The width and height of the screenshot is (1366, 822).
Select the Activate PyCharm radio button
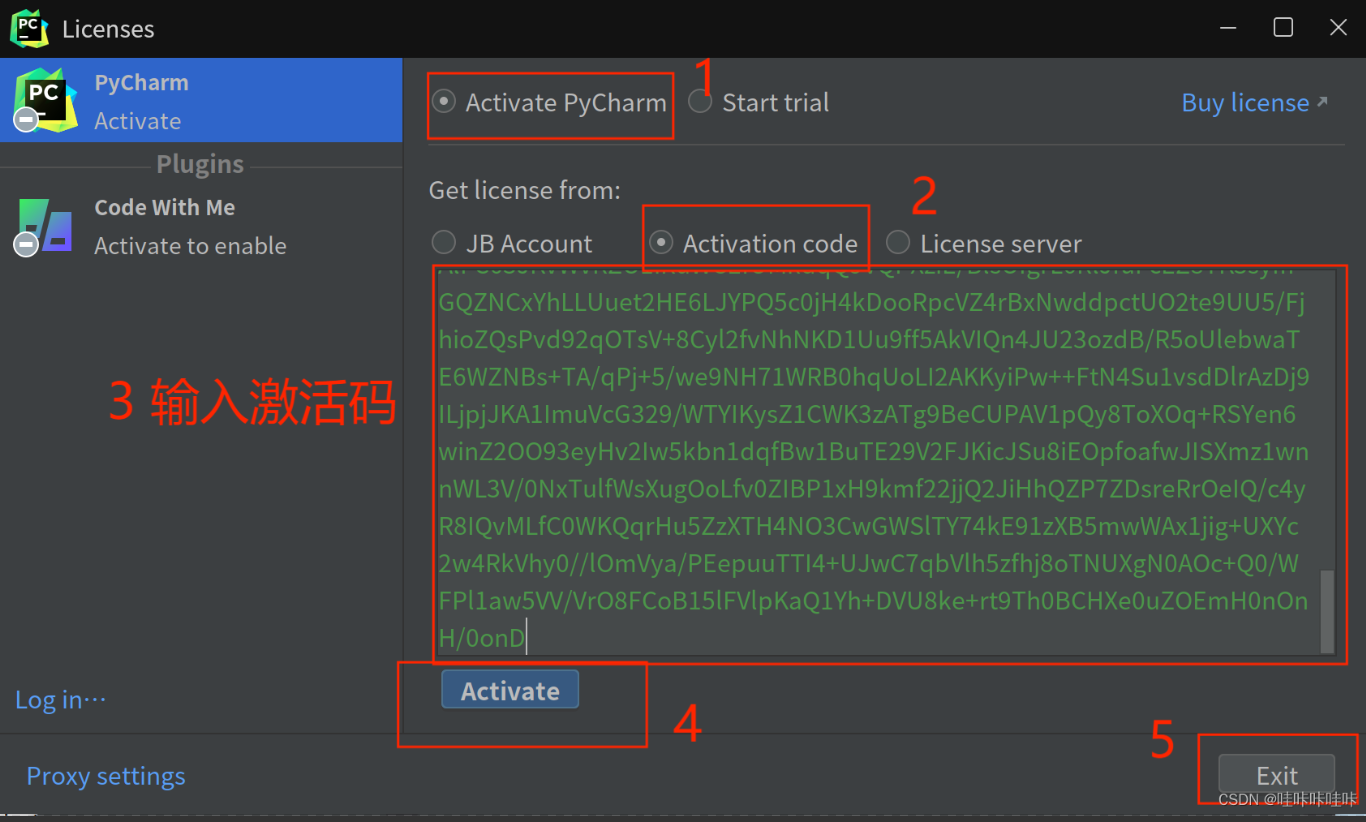coord(444,102)
